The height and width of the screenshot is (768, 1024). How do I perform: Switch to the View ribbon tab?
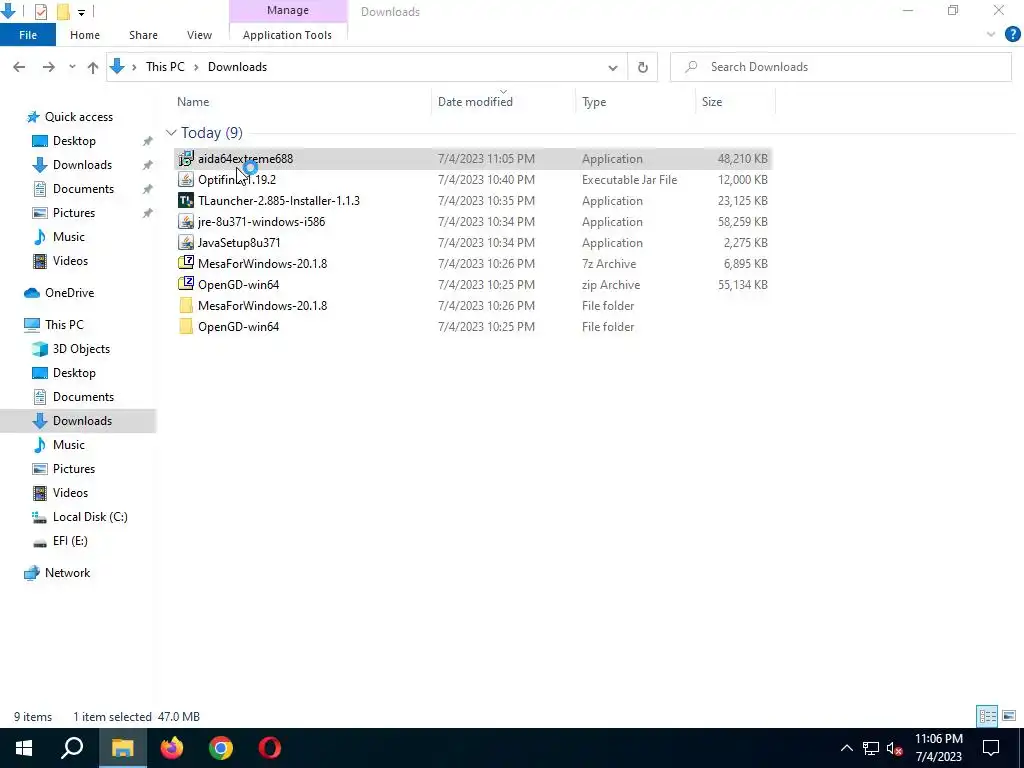tap(199, 35)
